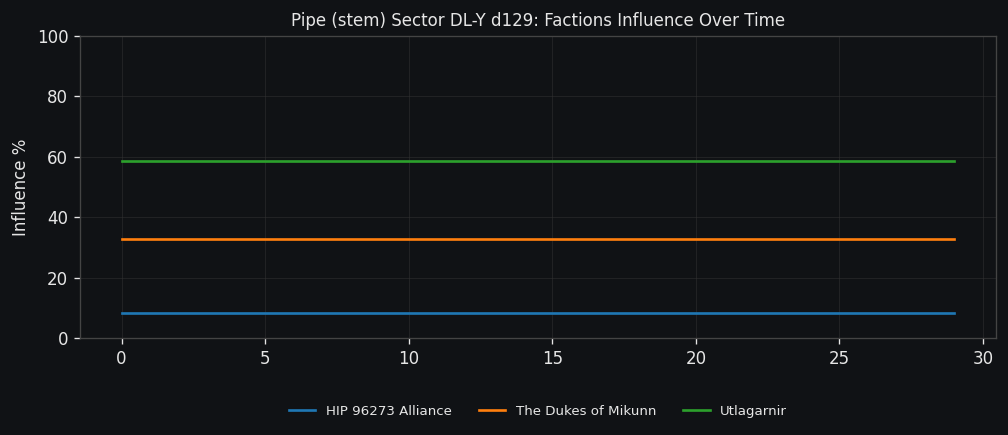Click the 20 tick on the y-axis
Image resolution: width=1008 pixels, height=435 pixels.
click(x=57, y=278)
